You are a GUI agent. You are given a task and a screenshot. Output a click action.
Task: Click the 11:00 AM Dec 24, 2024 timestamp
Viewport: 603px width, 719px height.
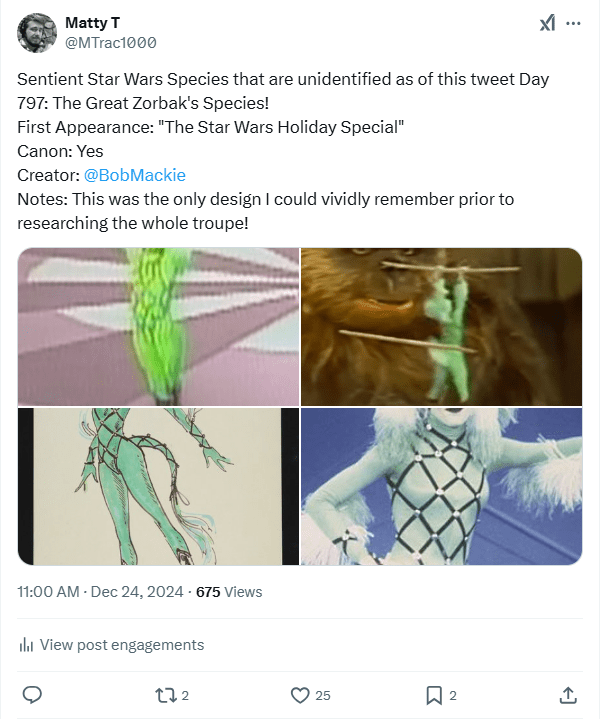pyautogui.click(x=100, y=592)
